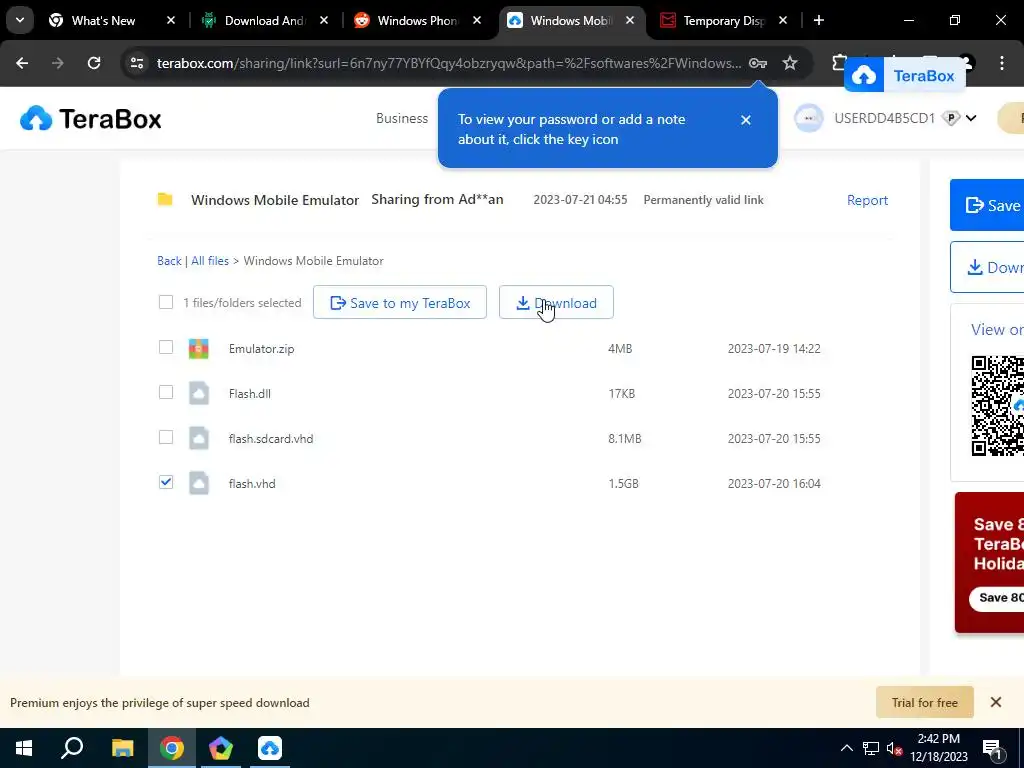Screen dimensions: 1024x768
Task: Switch to the What's New tab
Action: point(112,21)
